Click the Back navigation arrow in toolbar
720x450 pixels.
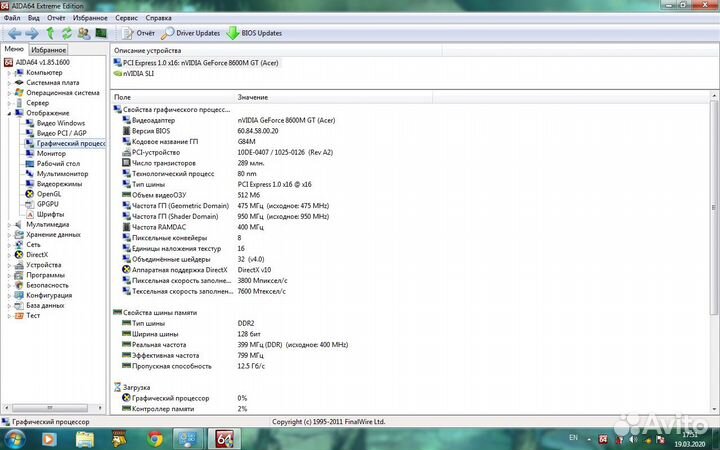(15, 33)
